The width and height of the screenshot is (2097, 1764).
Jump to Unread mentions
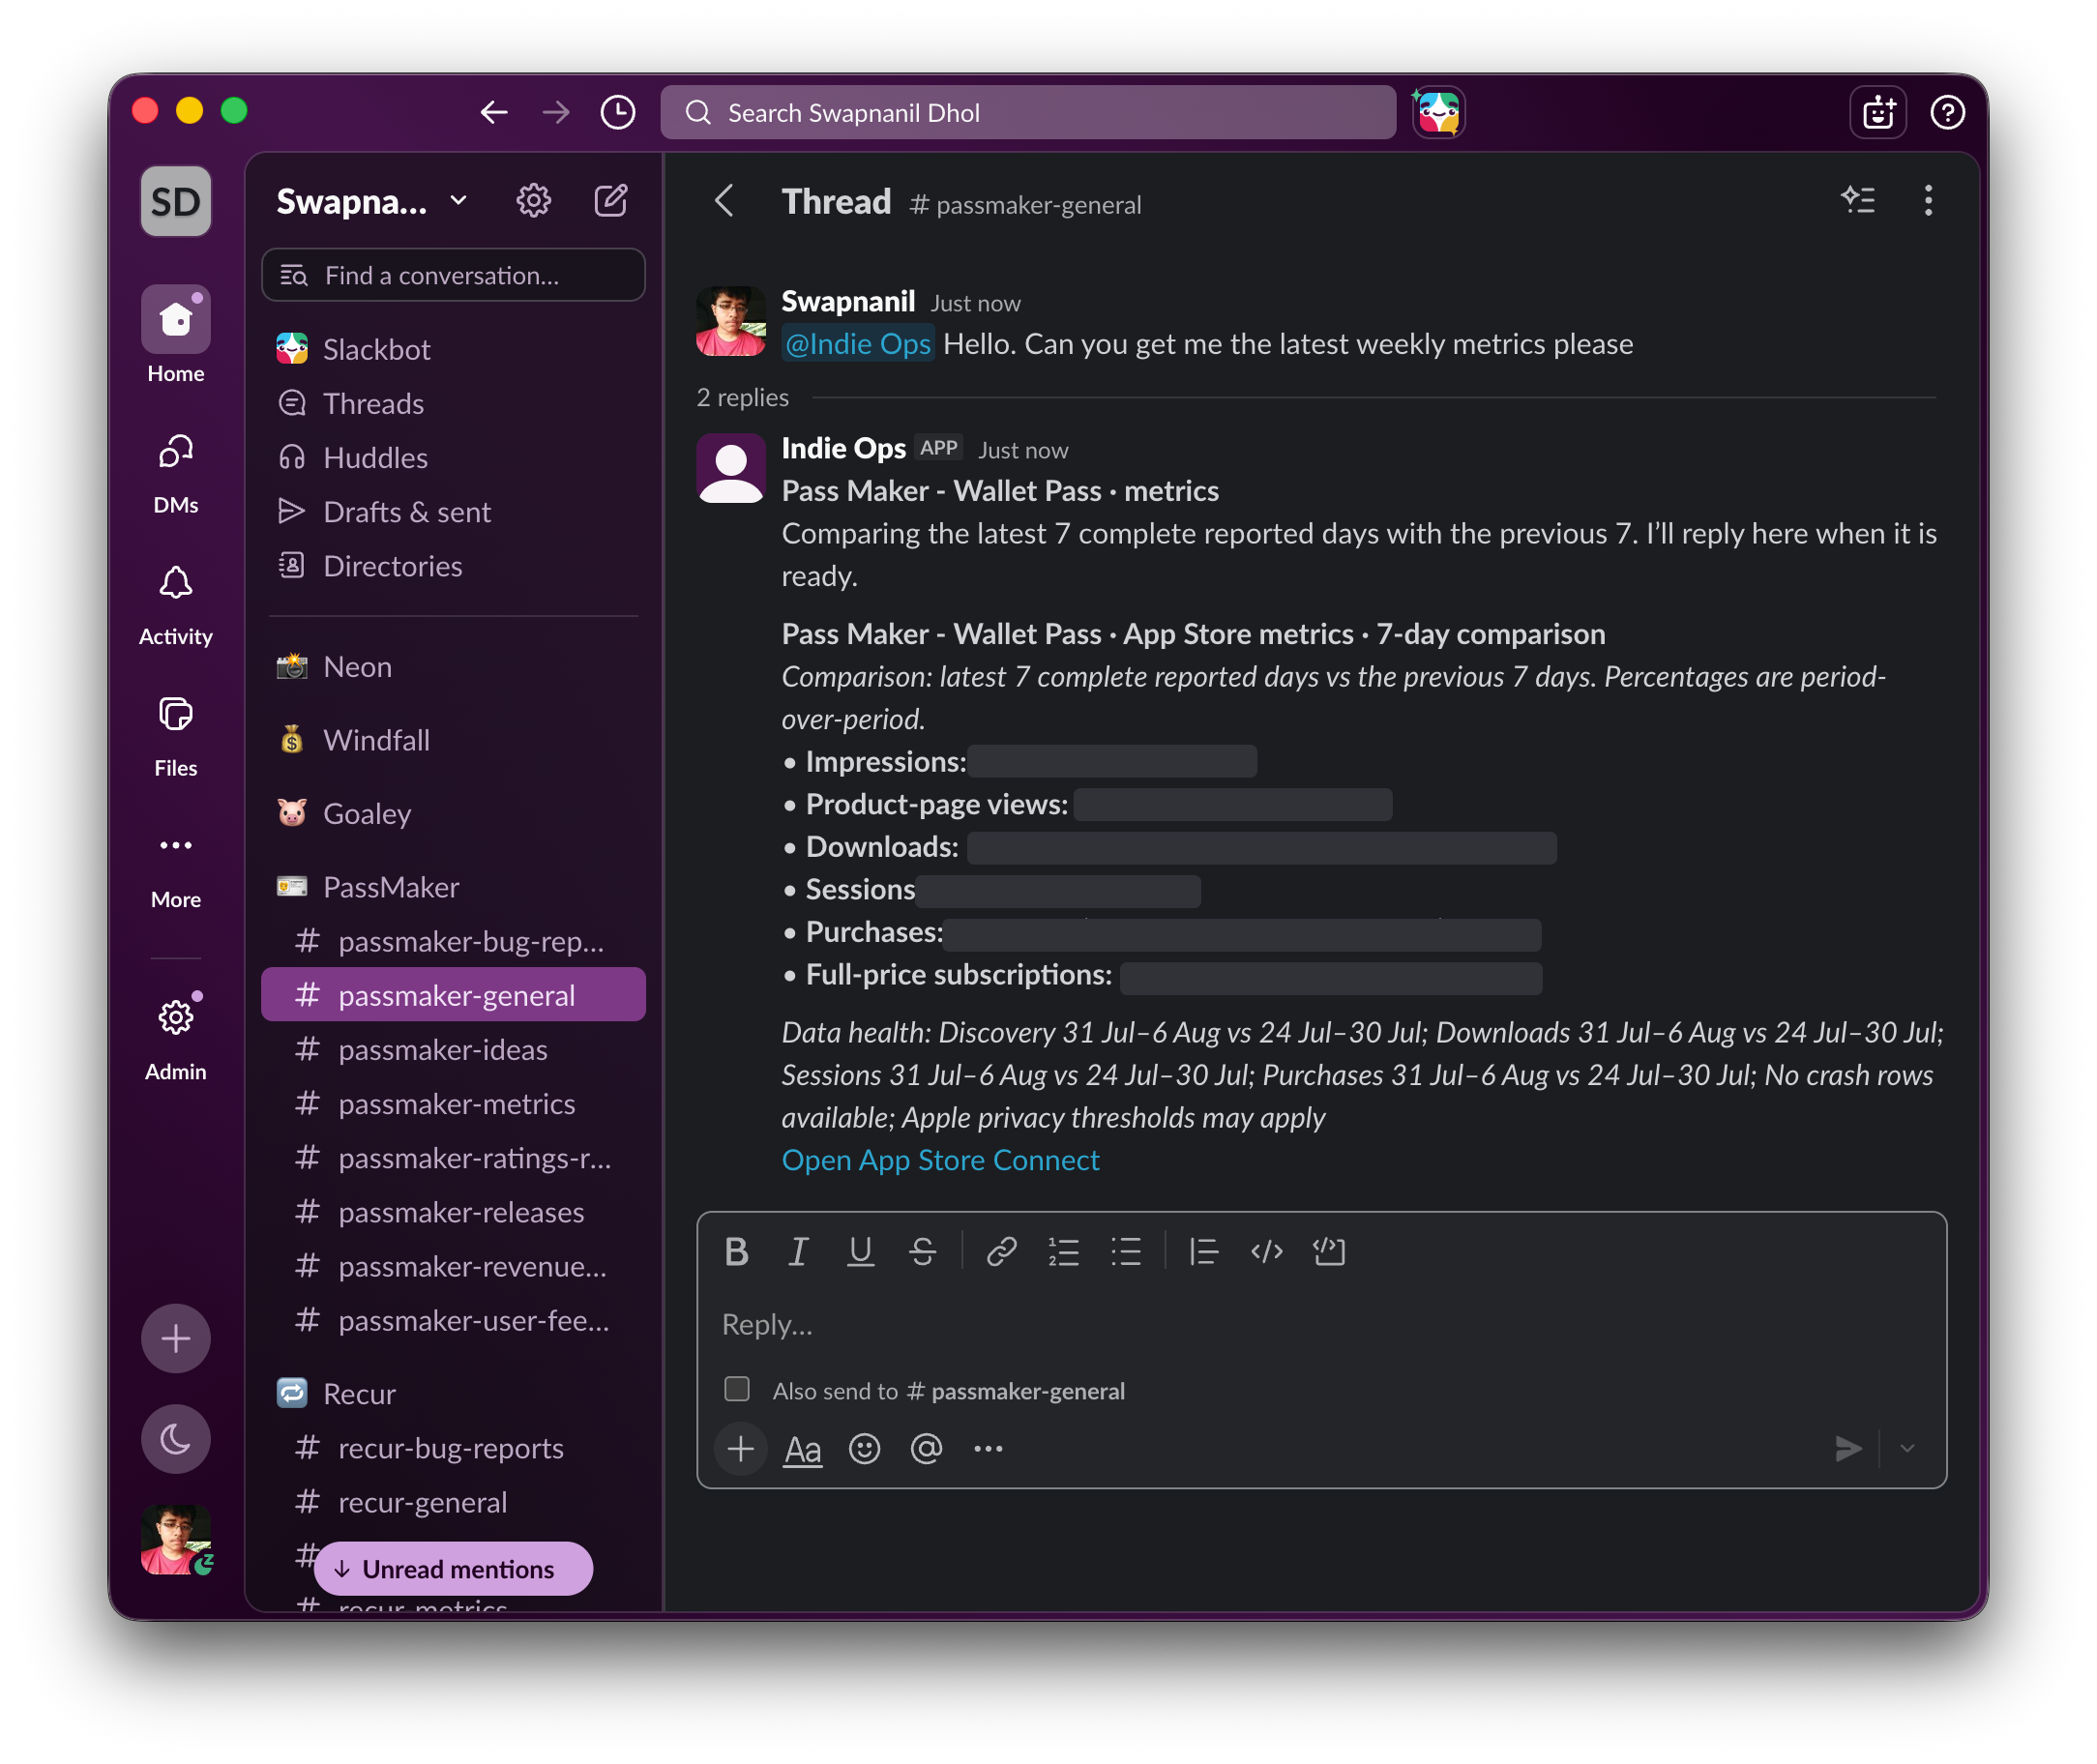tap(453, 1569)
